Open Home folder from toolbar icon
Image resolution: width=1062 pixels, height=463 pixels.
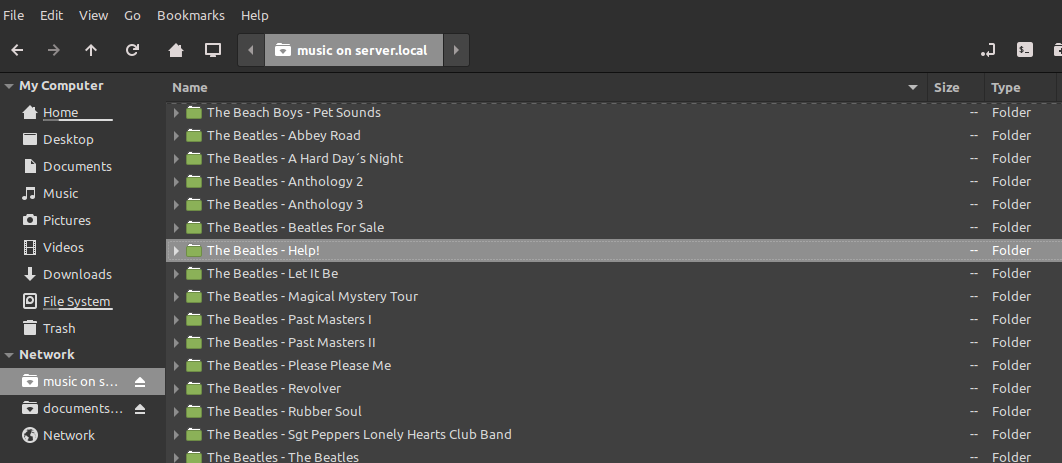pyautogui.click(x=176, y=50)
